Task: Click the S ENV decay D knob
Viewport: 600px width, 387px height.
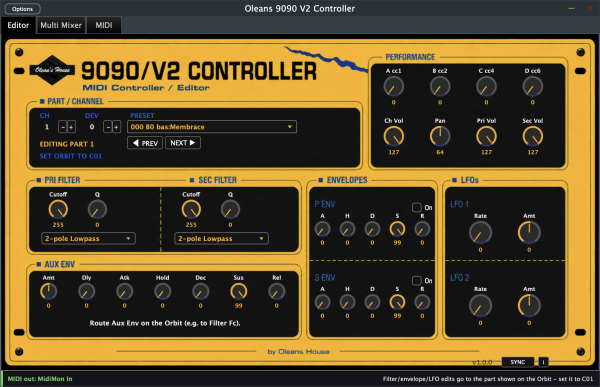Action: coord(372,302)
